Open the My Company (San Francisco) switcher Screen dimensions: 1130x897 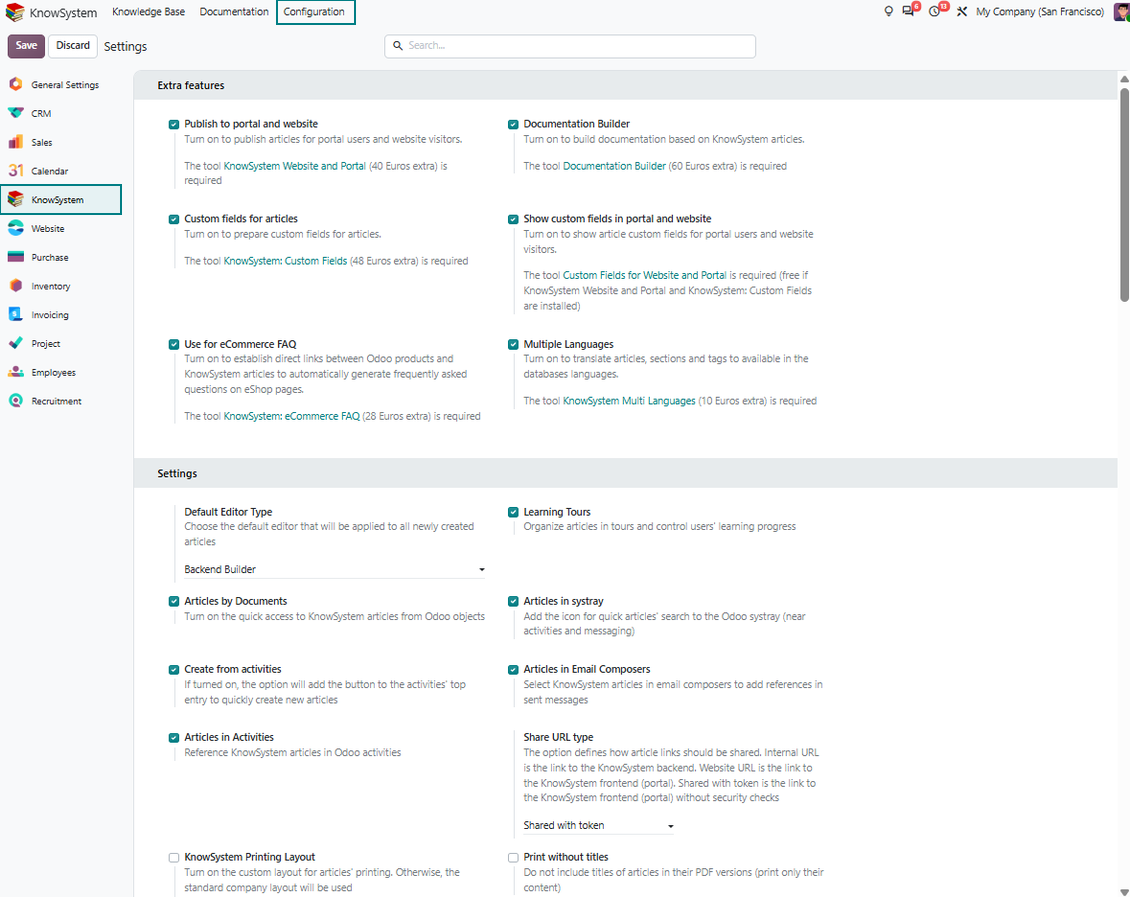[1040, 12]
